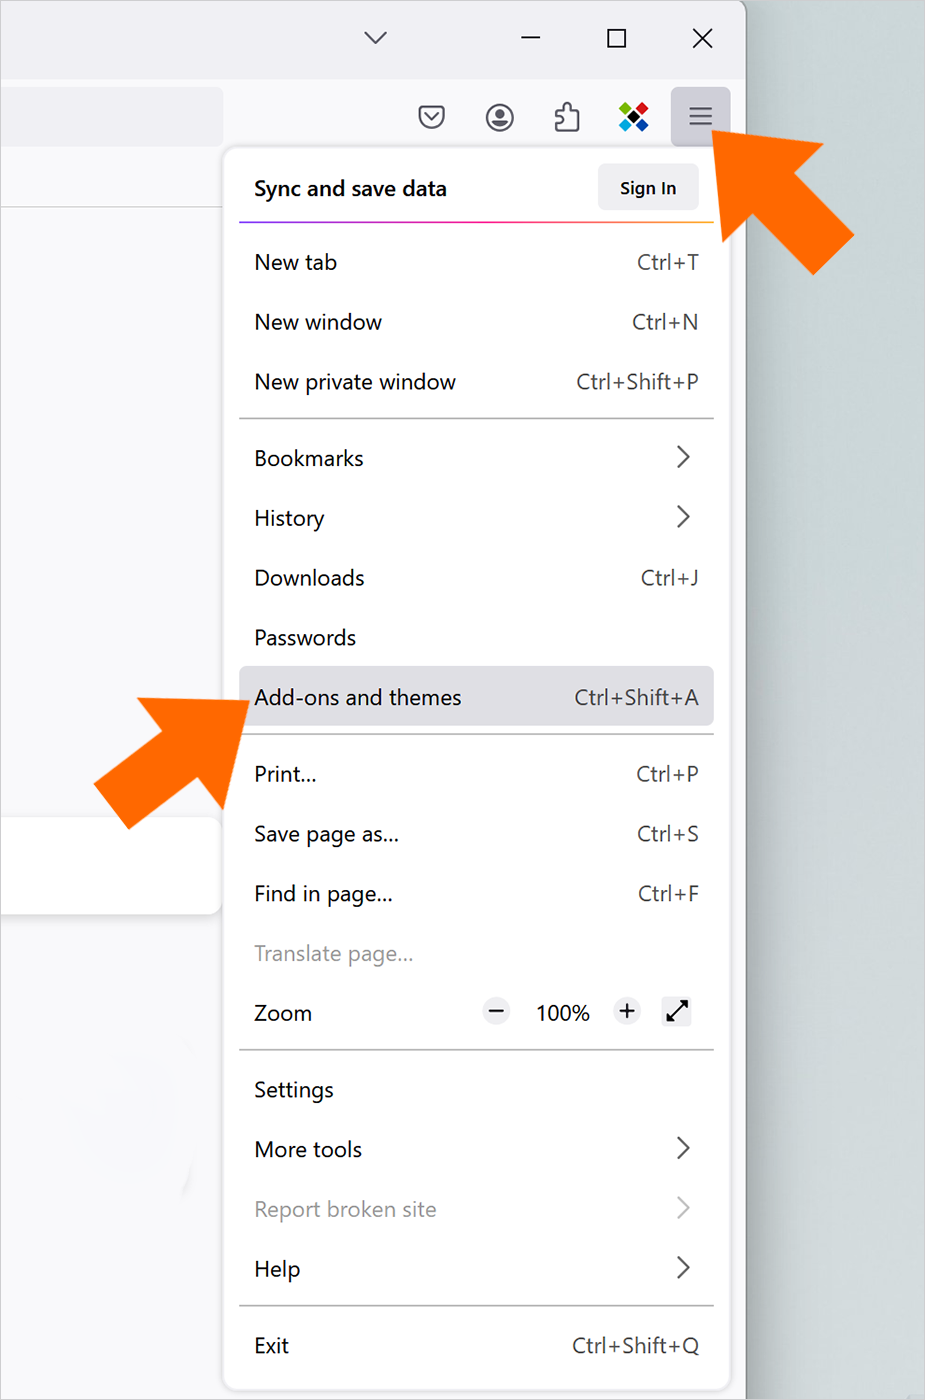Screen dimensions: 925x1400
Task: Zoom in with the plus button
Action: tap(627, 1012)
